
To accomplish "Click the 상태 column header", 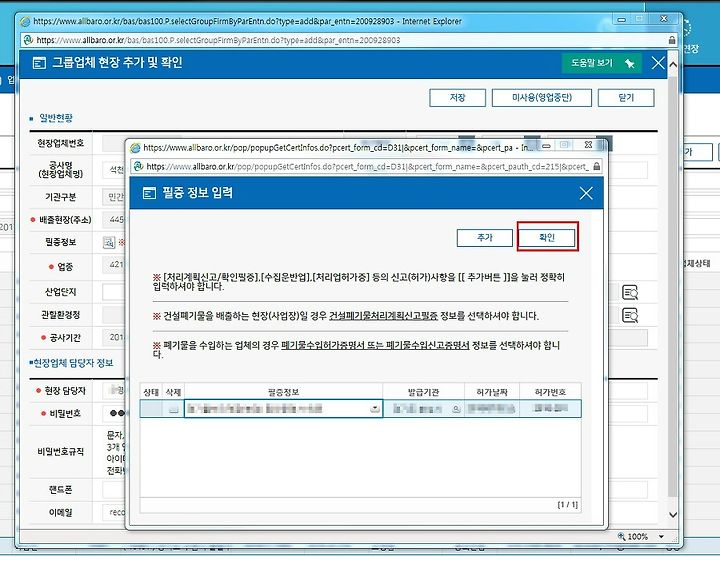I will [x=151, y=392].
